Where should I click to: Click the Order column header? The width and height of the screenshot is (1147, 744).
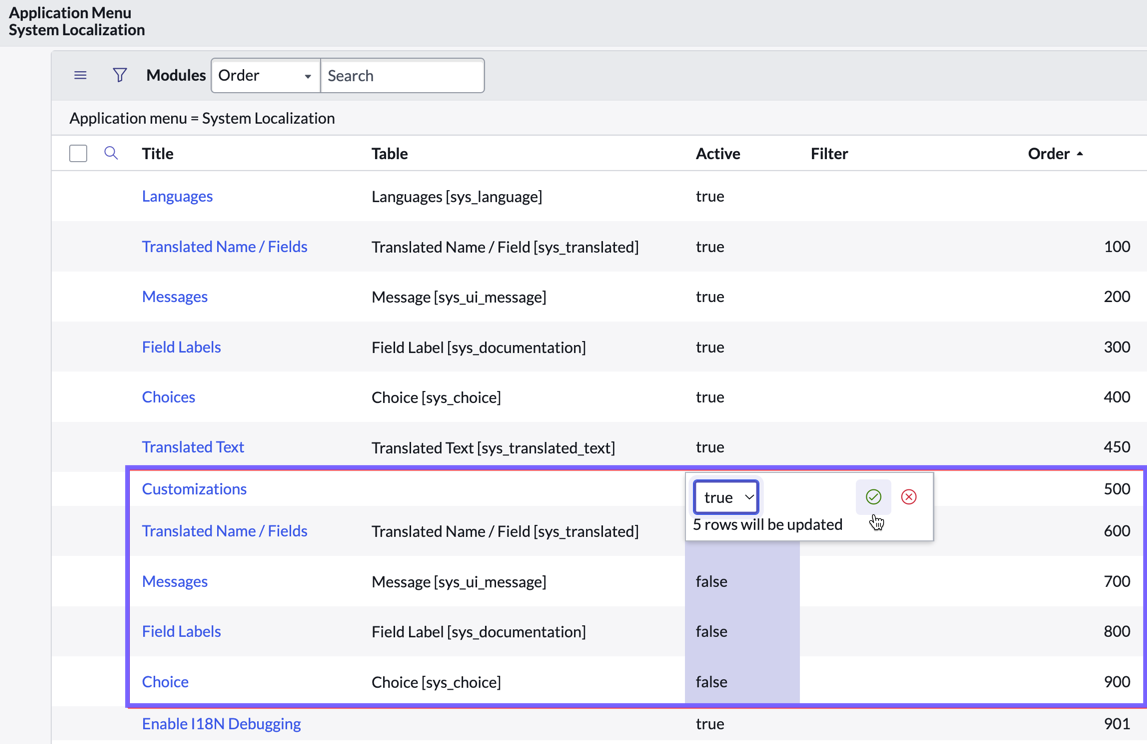[x=1048, y=154]
